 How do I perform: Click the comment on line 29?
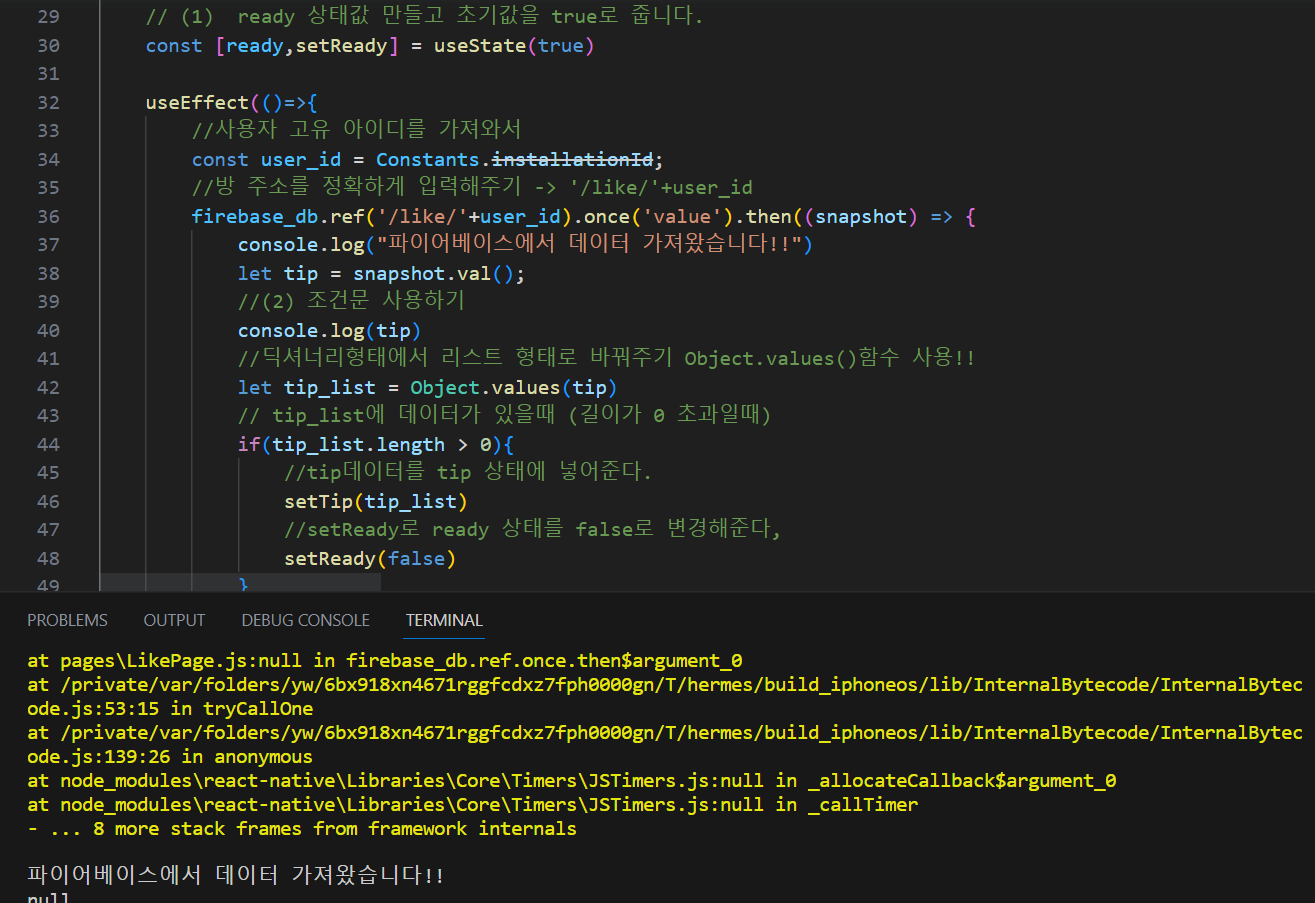[x=425, y=17]
